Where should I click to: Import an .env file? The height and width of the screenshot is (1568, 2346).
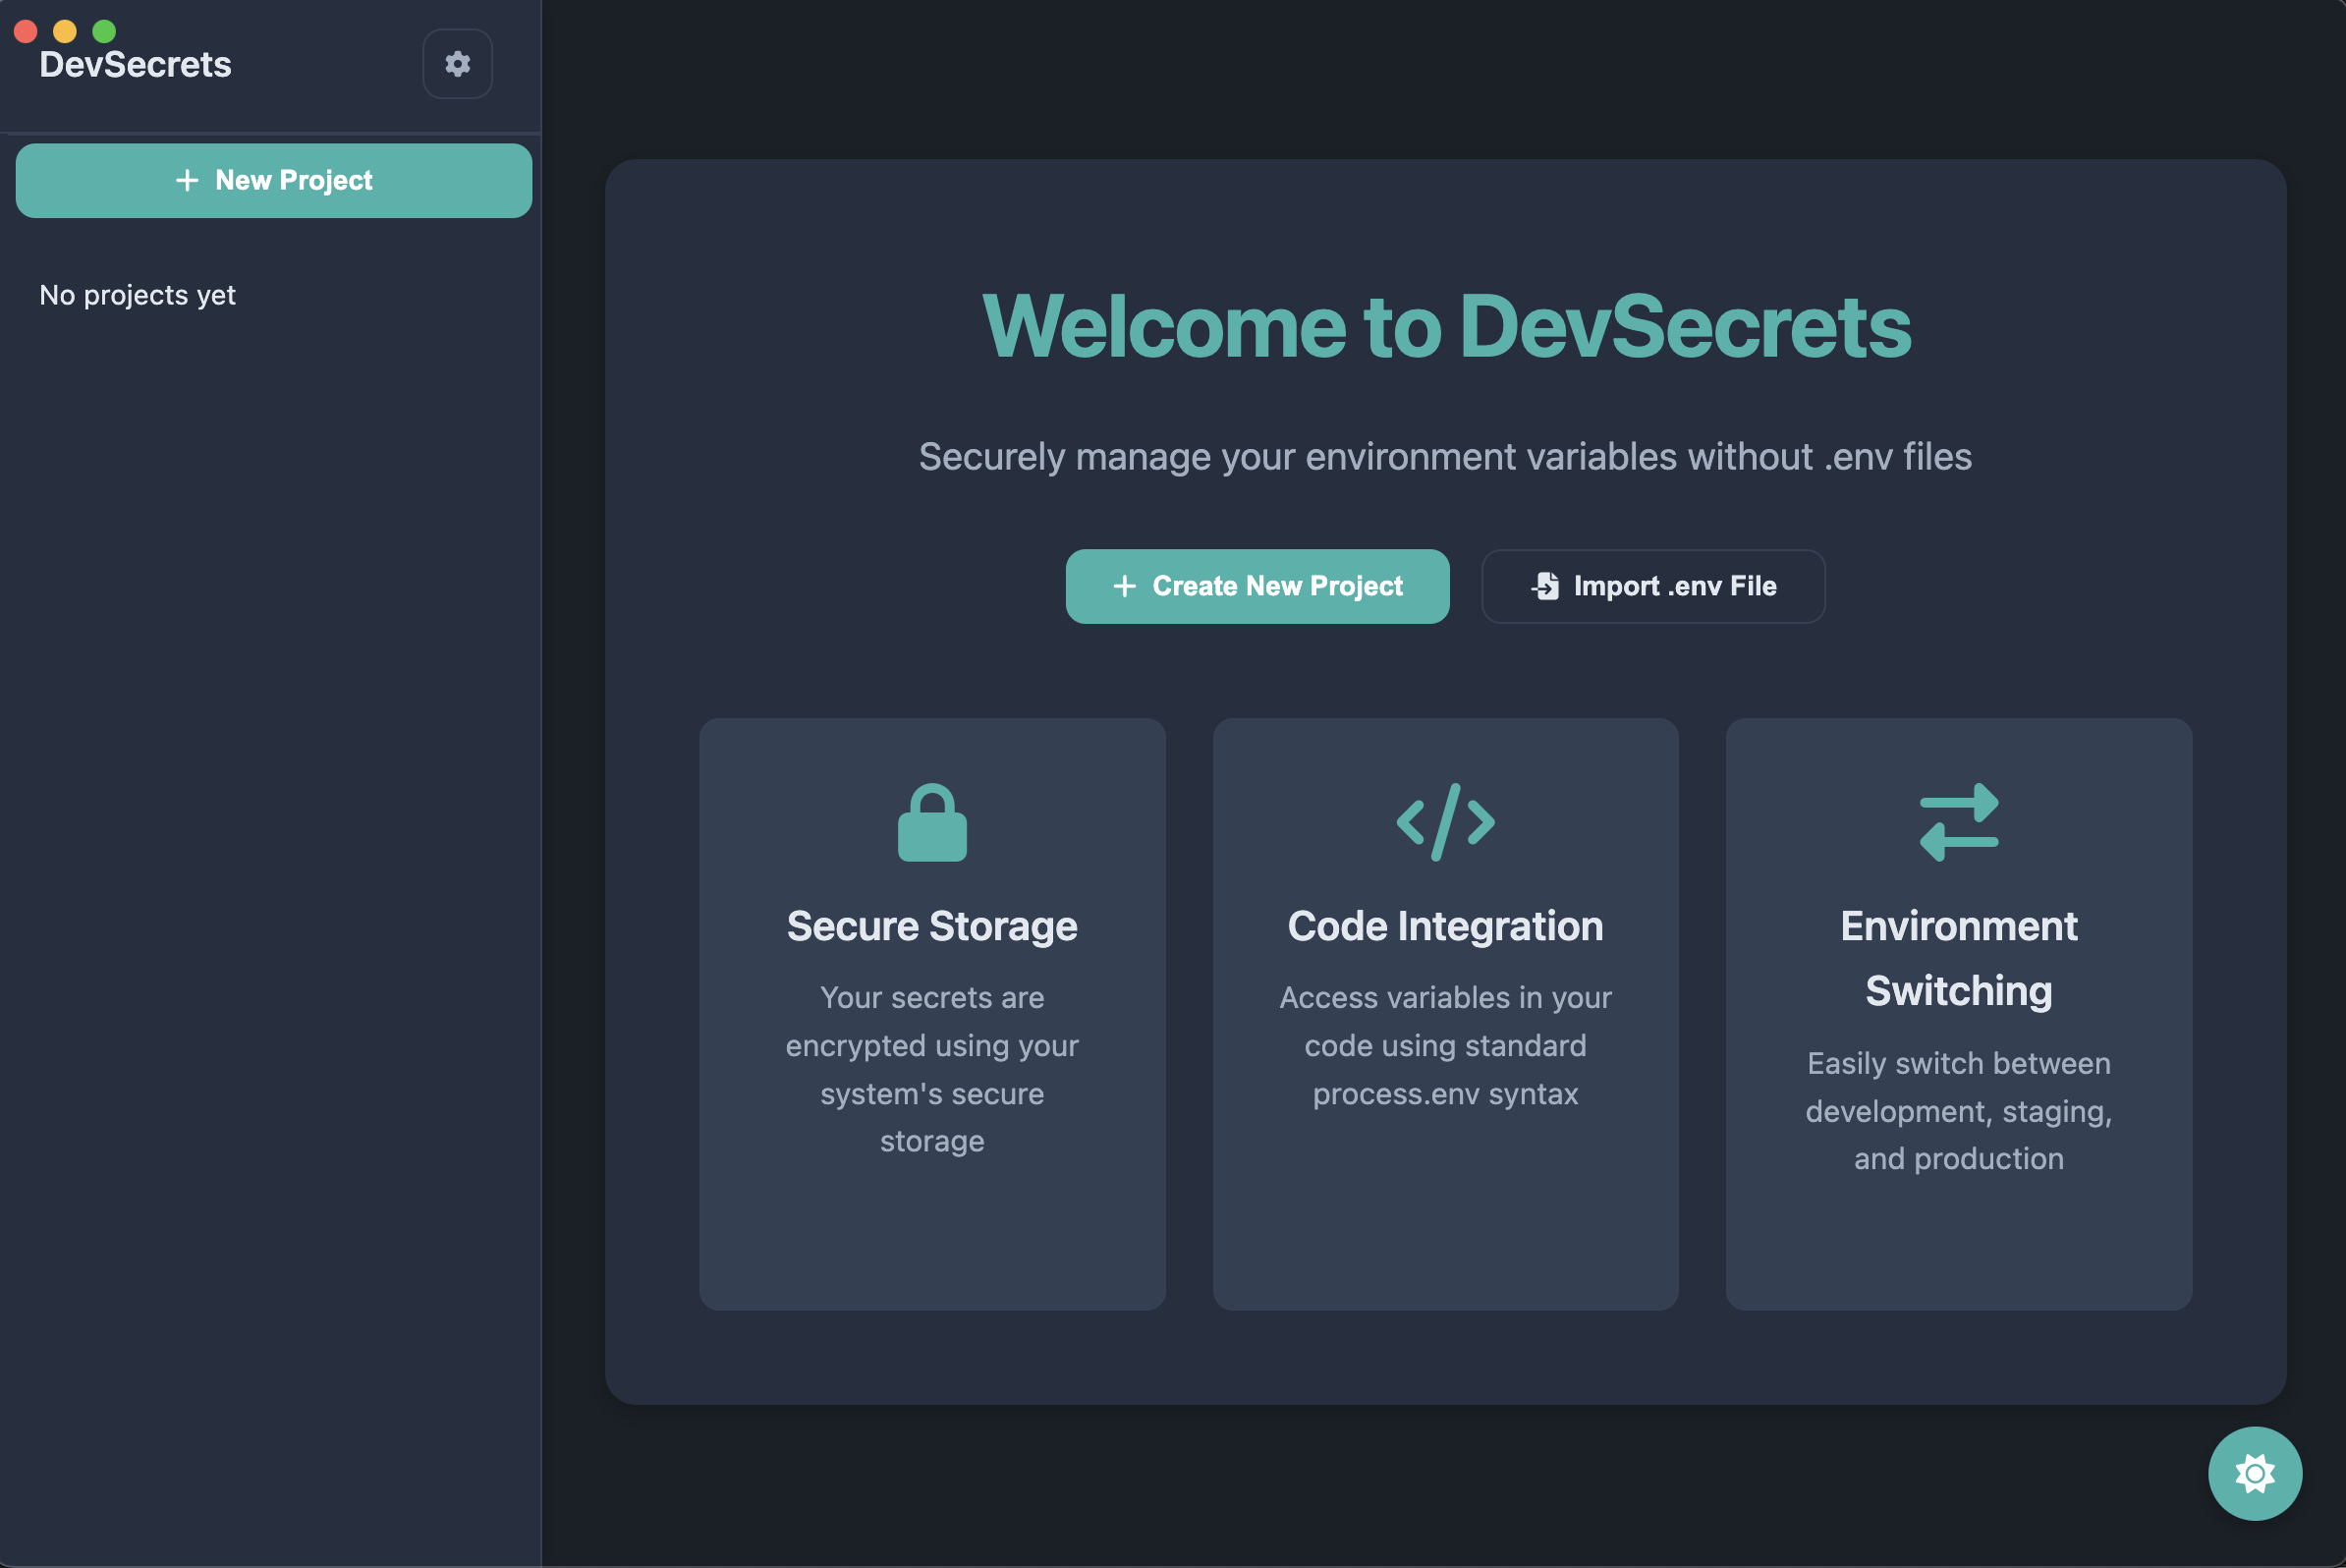[x=1652, y=586]
